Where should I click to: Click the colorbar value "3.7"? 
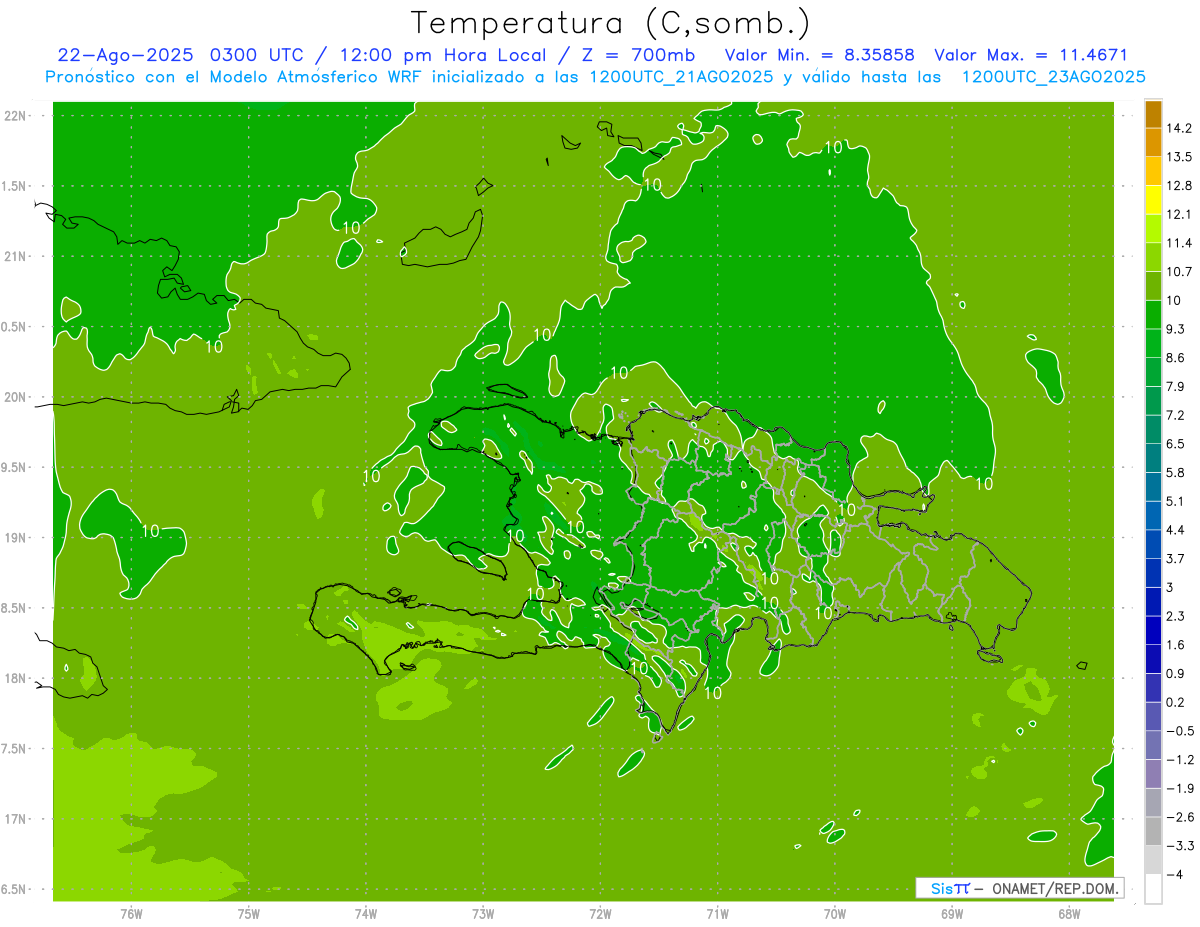point(1177,558)
